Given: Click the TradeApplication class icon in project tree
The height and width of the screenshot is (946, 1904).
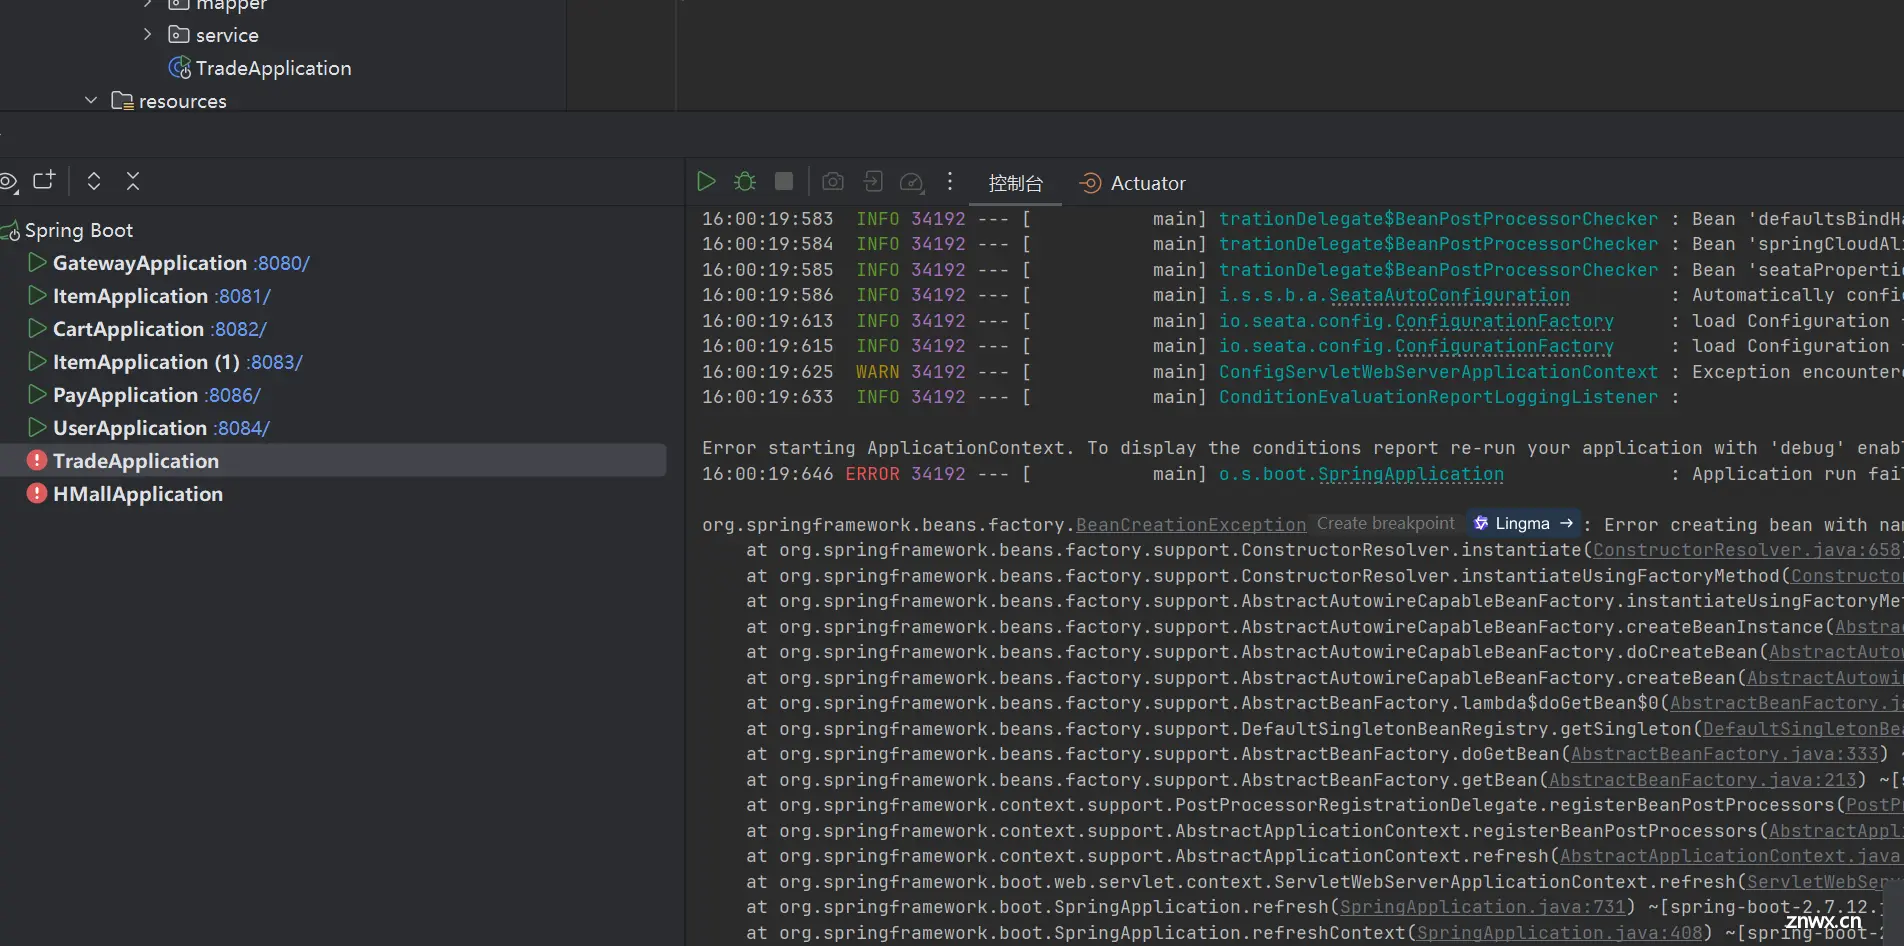Looking at the screenshot, I should coord(180,68).
